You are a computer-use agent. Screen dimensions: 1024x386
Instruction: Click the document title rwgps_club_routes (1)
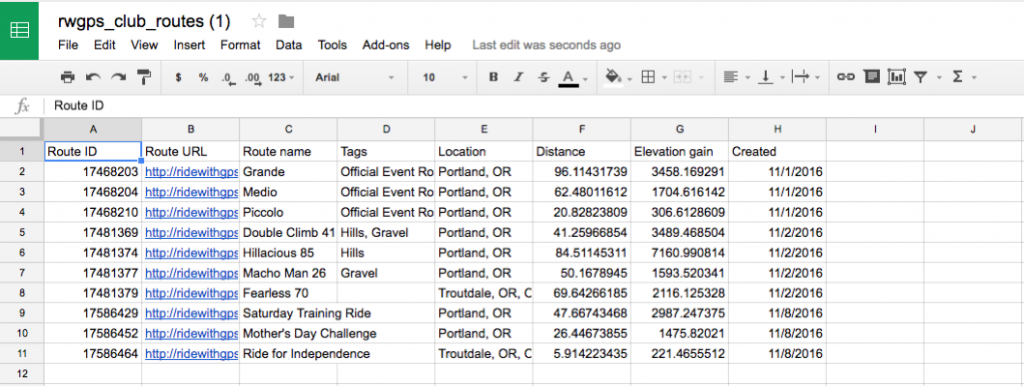coord(144,22)
